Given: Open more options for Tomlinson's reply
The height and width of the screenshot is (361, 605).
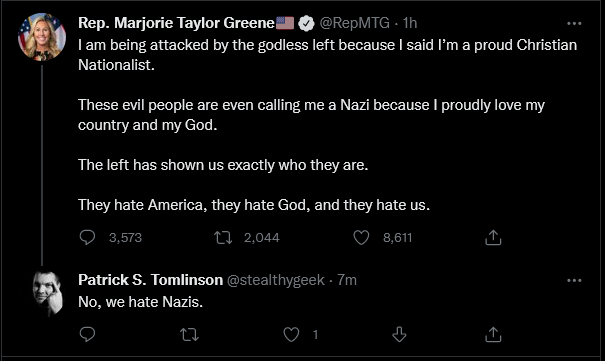Looking at the screenshot, I should pos(574,280).
